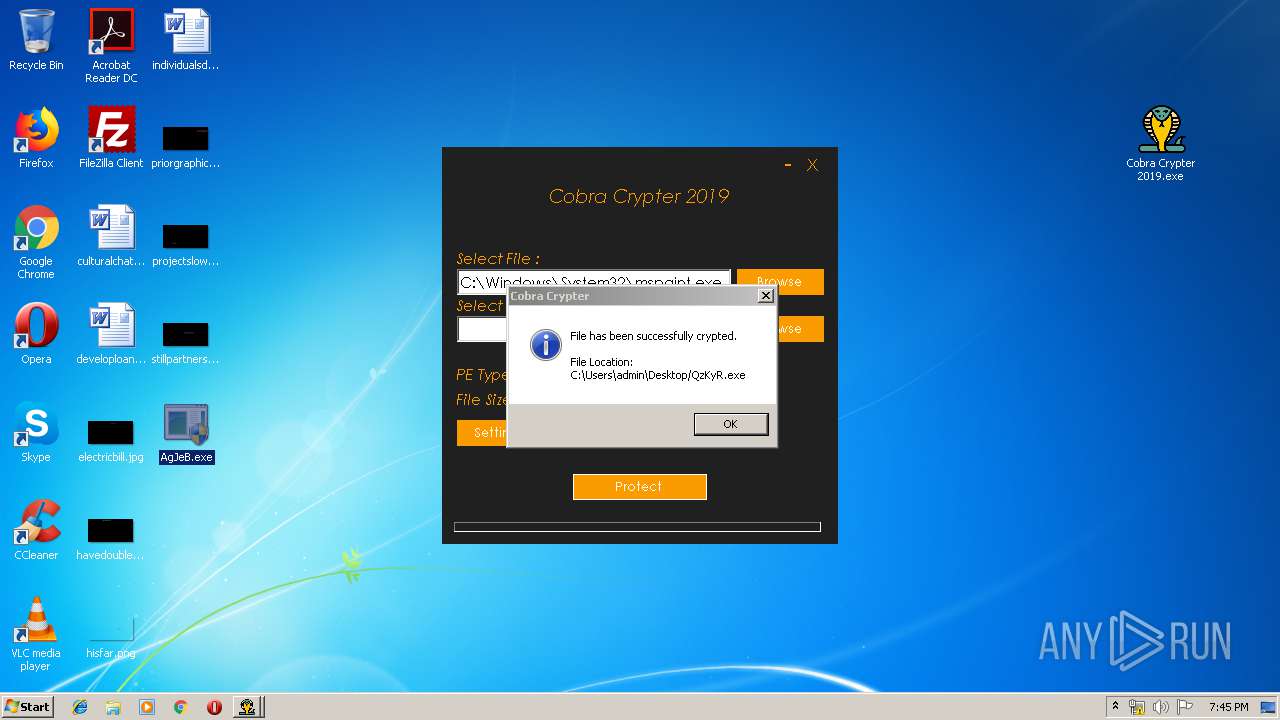
Task: Click the 'File has been successfully crypted.' text
Action: (x=653, y=336)
